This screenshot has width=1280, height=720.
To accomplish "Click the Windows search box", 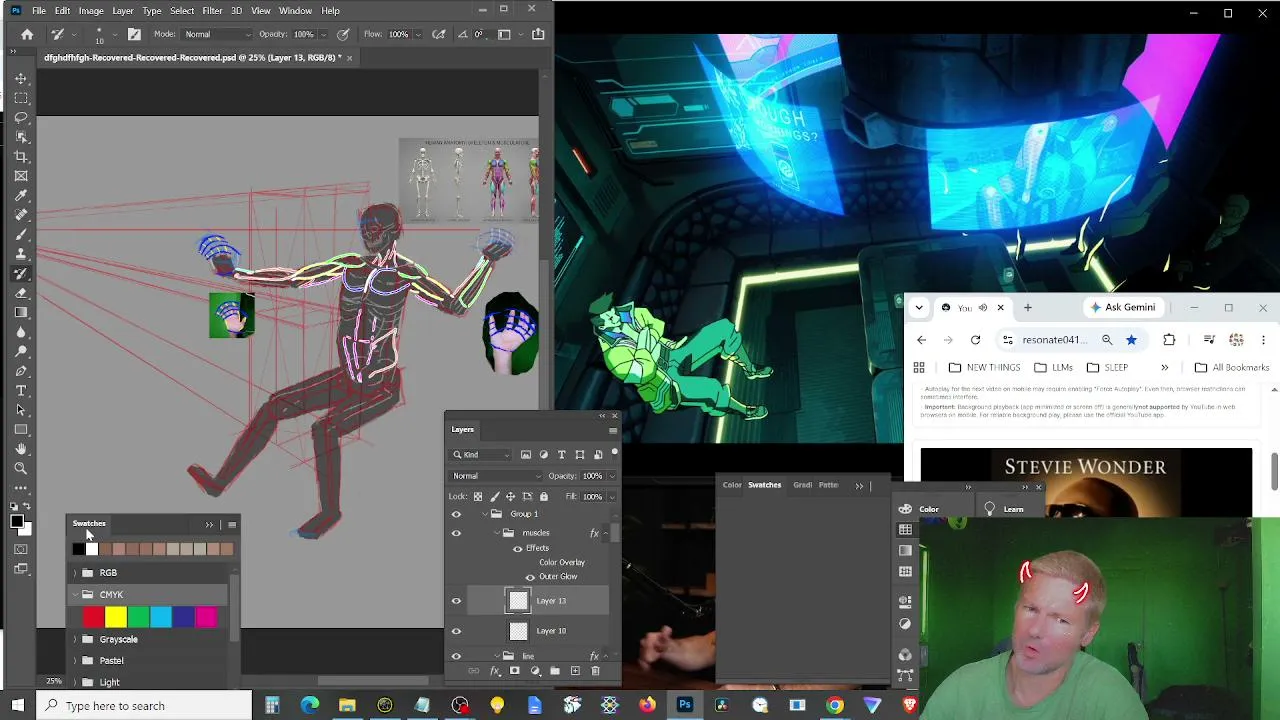I will coord(145,706).
